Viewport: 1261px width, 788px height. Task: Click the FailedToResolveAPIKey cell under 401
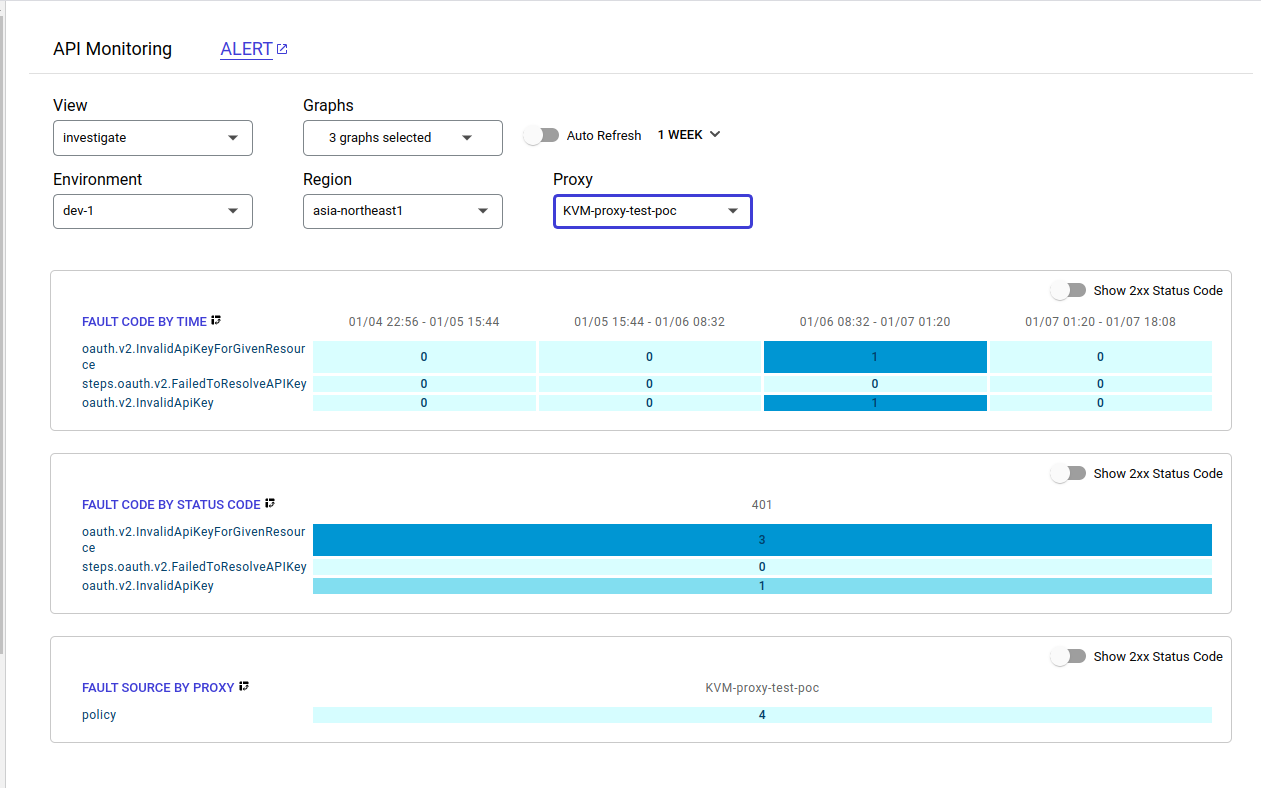[762, 567]
